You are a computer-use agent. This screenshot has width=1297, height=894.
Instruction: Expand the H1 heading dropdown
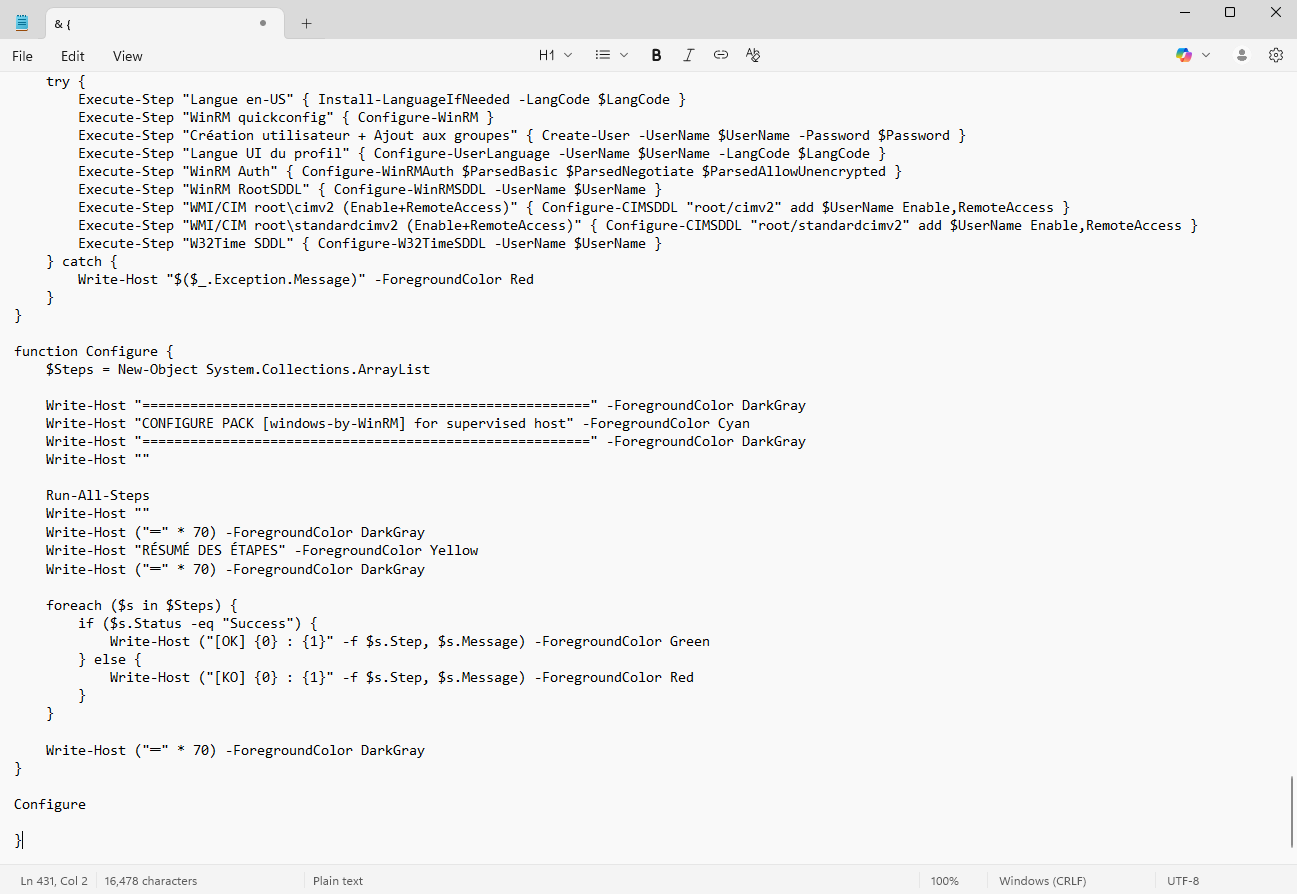[x=555, y=56]
